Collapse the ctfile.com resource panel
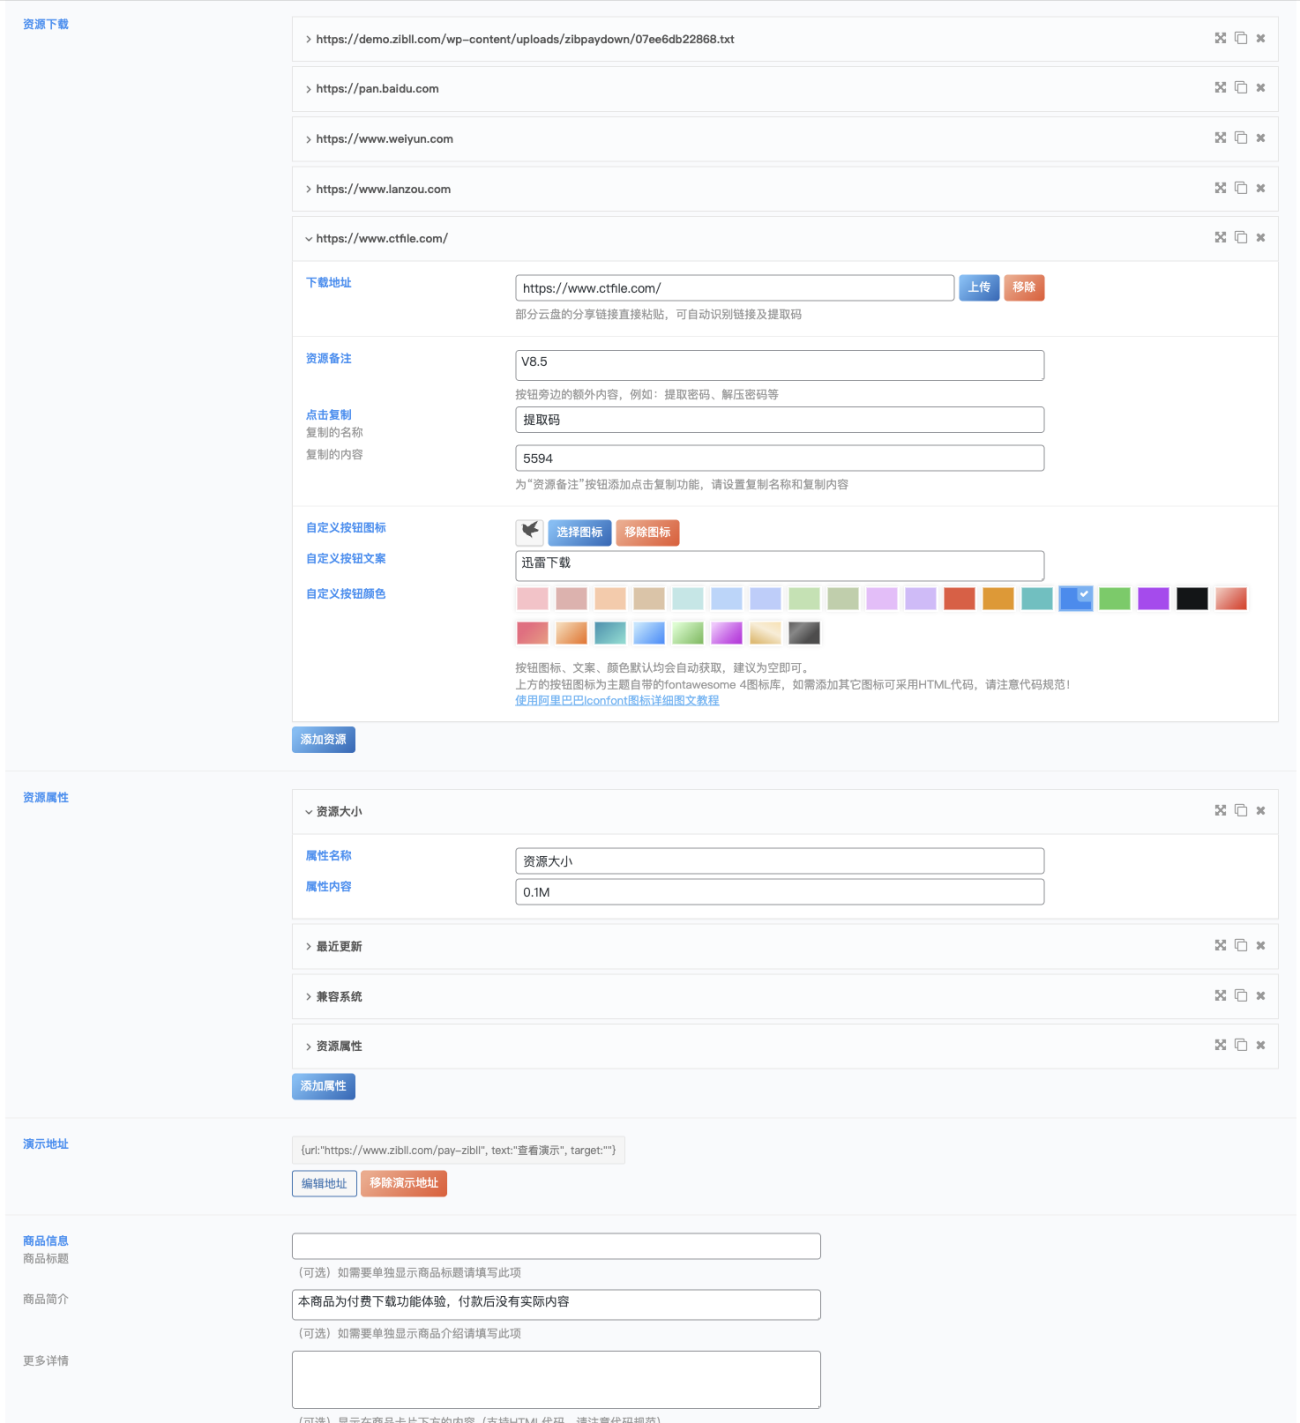 click(x=381, y=239)
